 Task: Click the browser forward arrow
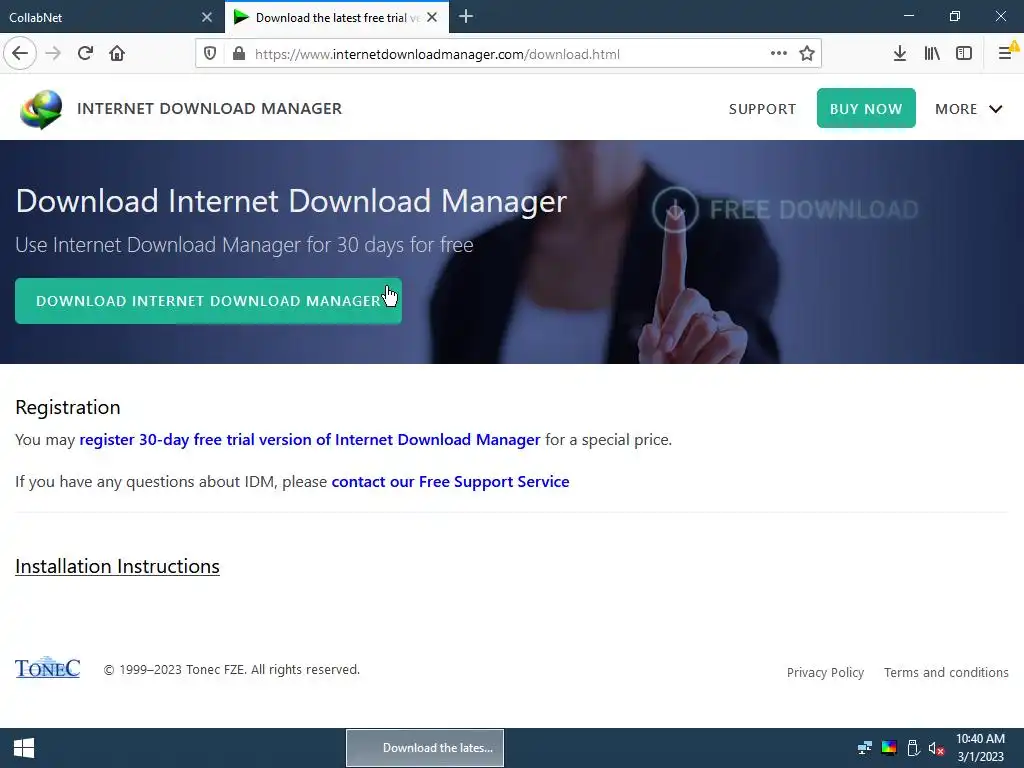[x=53, y=54]
